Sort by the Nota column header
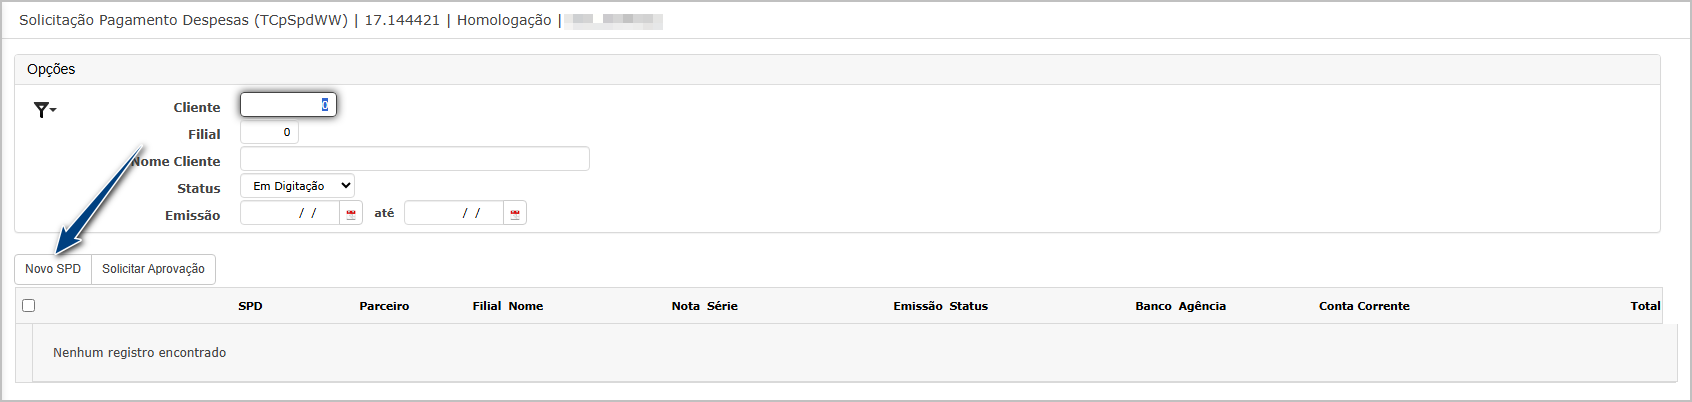The image size is (1692, 402). (685, 306)
